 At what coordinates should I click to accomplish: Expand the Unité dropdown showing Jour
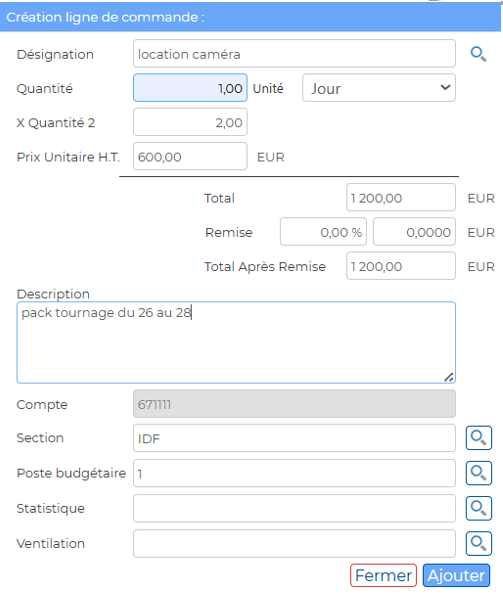click(x=379, y=88)
